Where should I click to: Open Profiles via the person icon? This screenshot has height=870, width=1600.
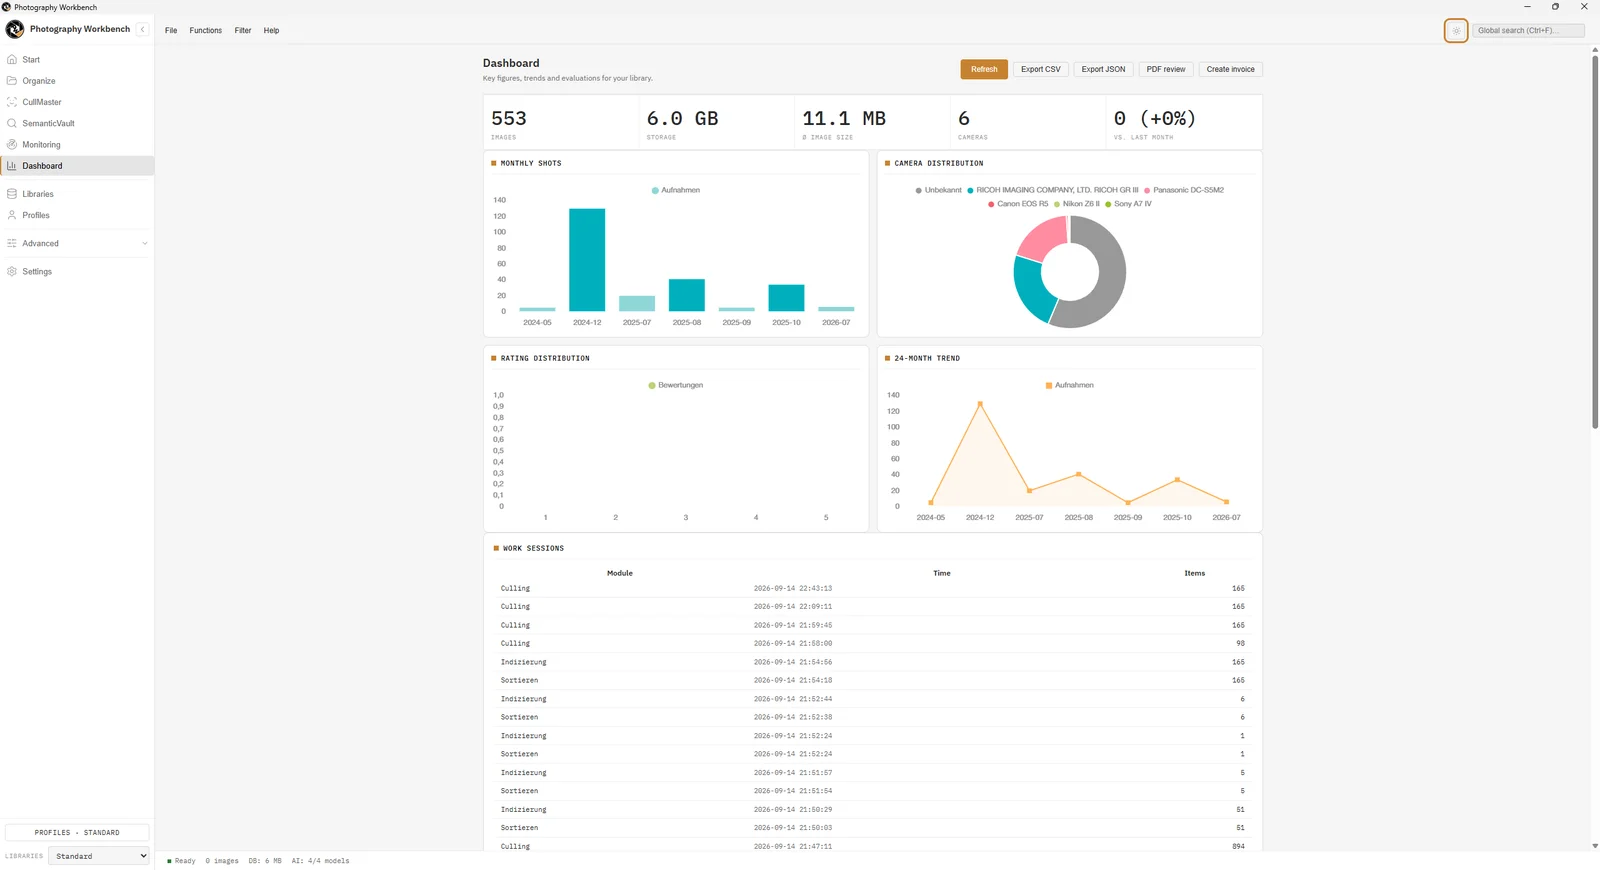[12, 215]
